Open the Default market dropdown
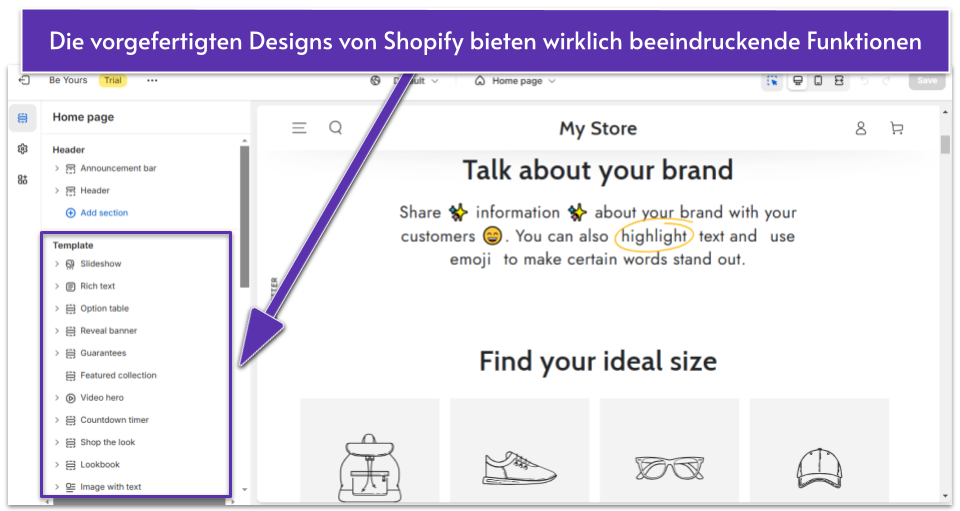This screenshot has height=511, width=960. (418, 81)
